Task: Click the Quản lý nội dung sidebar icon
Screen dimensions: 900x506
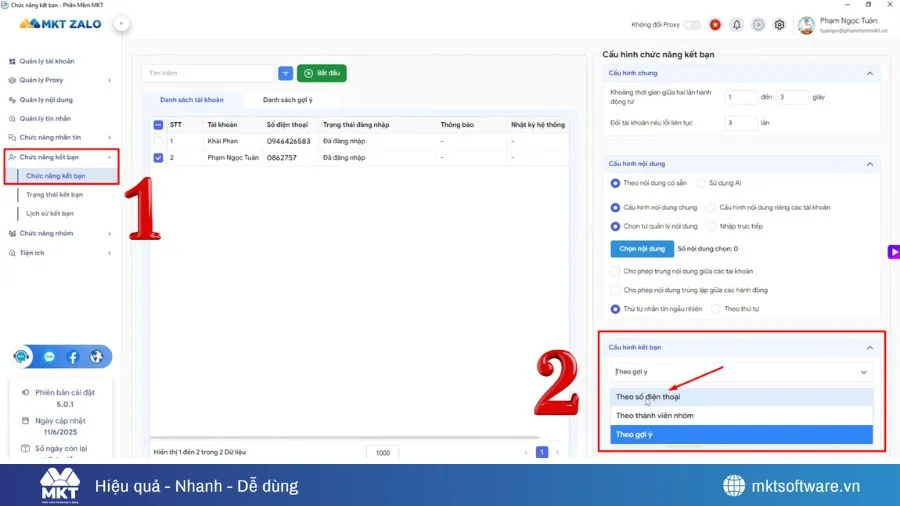Action: tap(12, 100)
